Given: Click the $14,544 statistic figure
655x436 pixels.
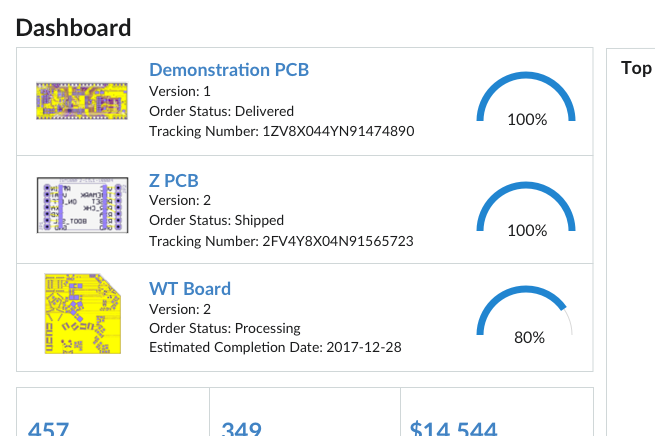Looking at the screenshot, I should [454, 428].
